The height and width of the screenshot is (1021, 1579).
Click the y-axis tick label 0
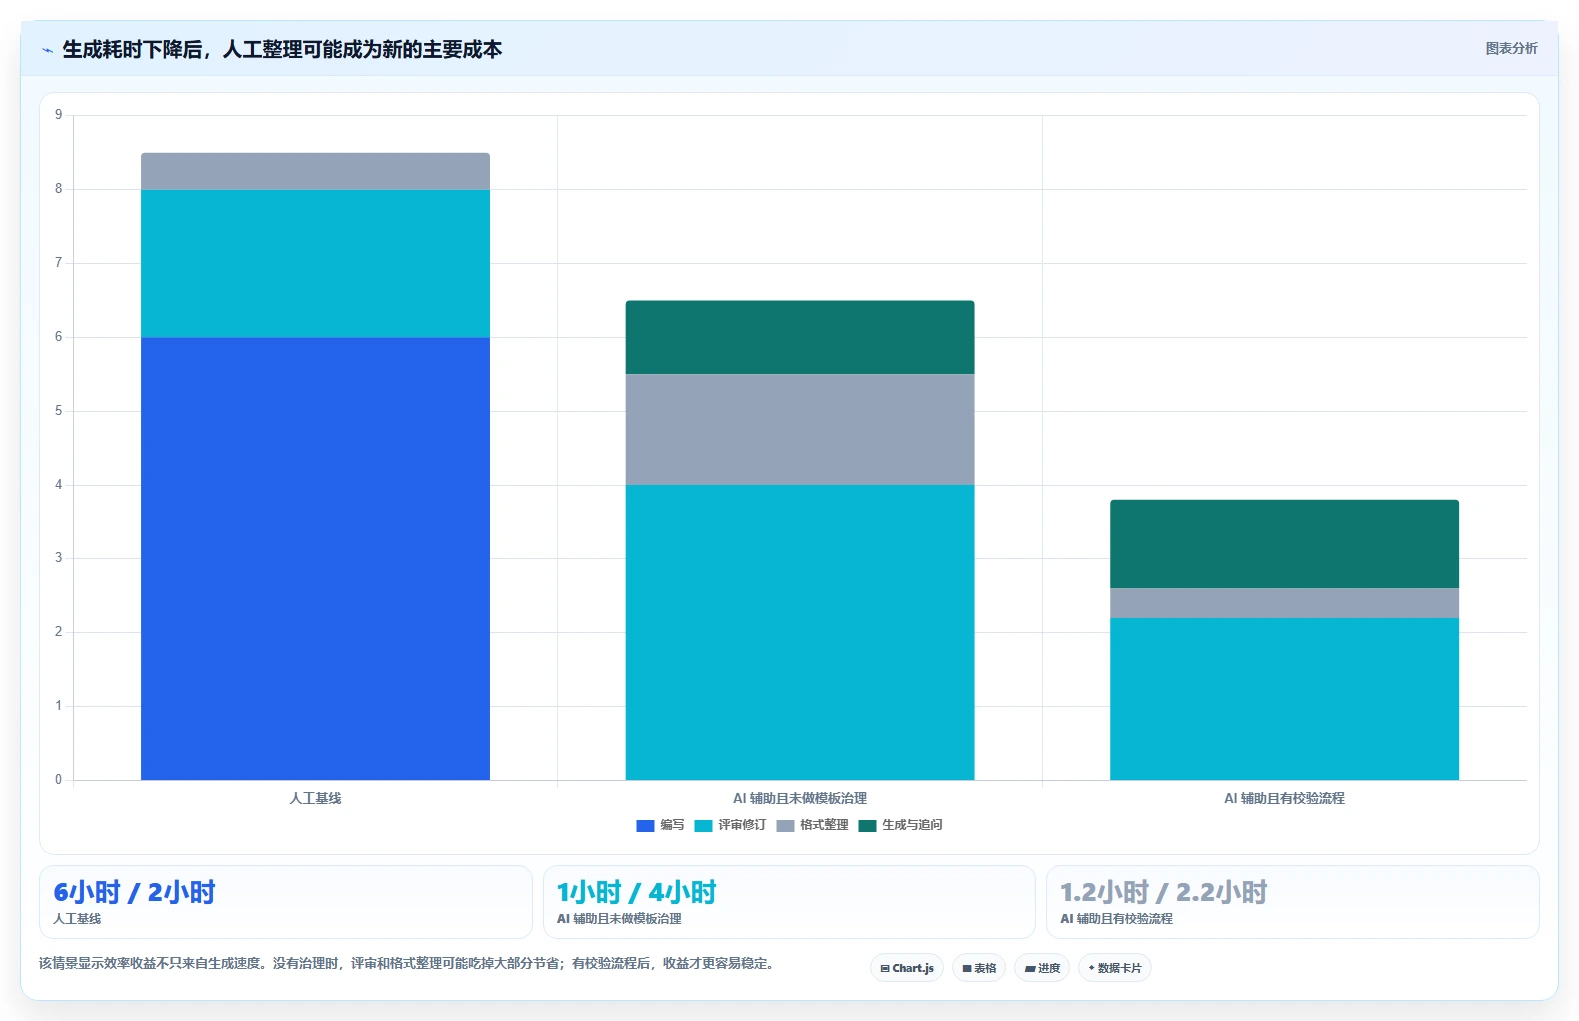[x=58, y=780]
